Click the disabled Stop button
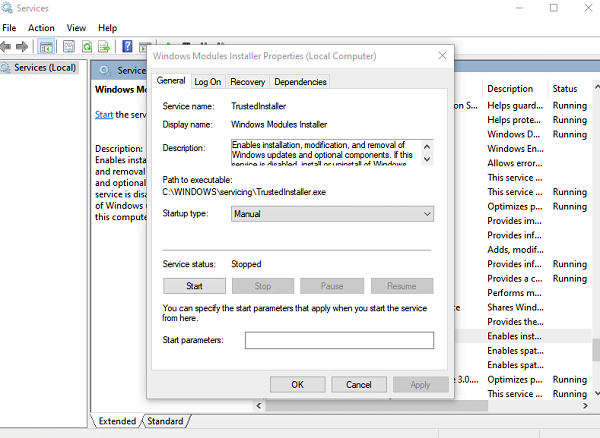 pos(263,286)
